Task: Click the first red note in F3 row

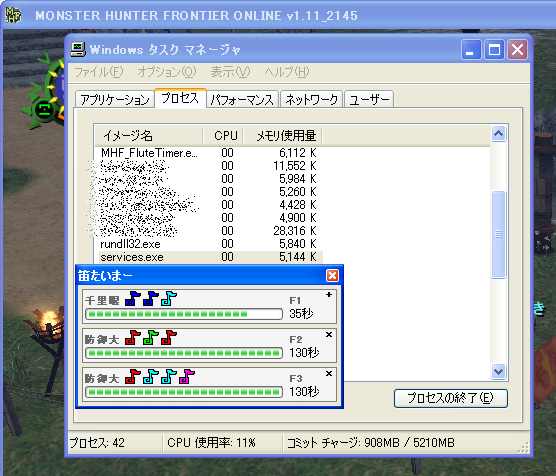Action: click(133, 377)
